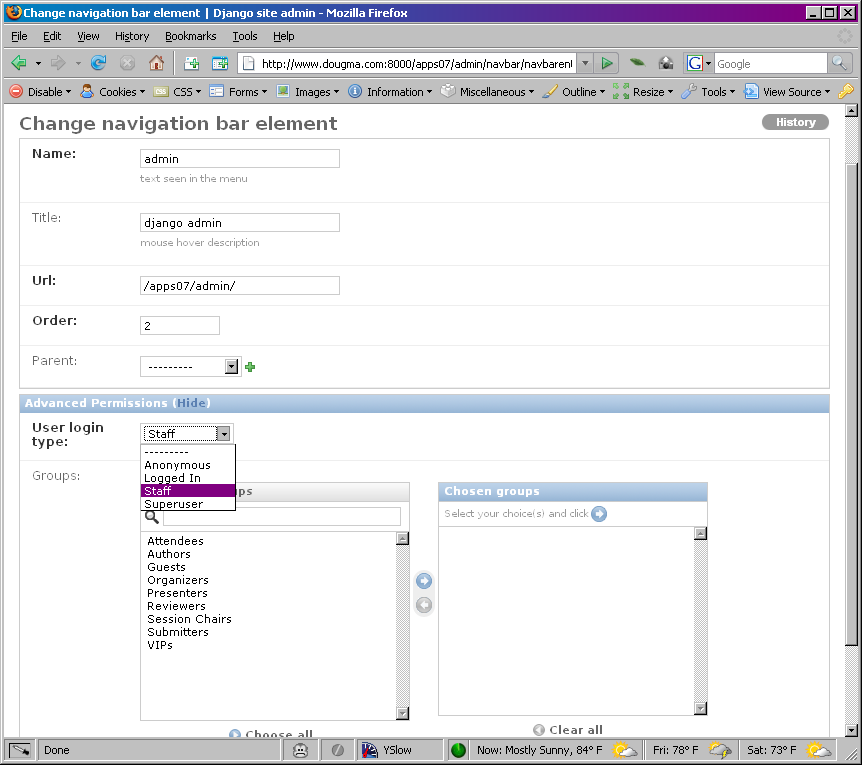This screenshot has width=862, height=765.
Task: Open the Parent dropdown
Action: (x=190, y=367)
